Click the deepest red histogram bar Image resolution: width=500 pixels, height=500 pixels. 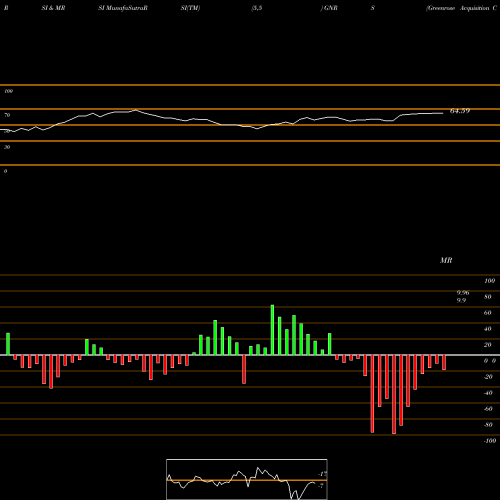pos(394,394)
